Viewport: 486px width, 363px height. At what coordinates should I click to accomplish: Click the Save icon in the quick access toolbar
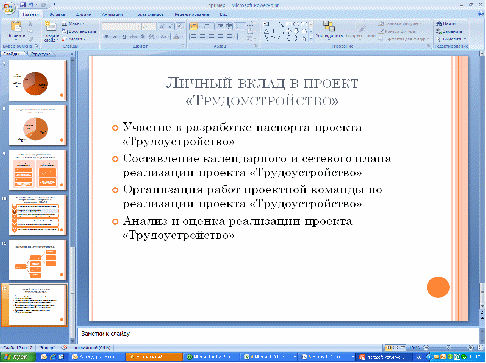tap(23, 5)
